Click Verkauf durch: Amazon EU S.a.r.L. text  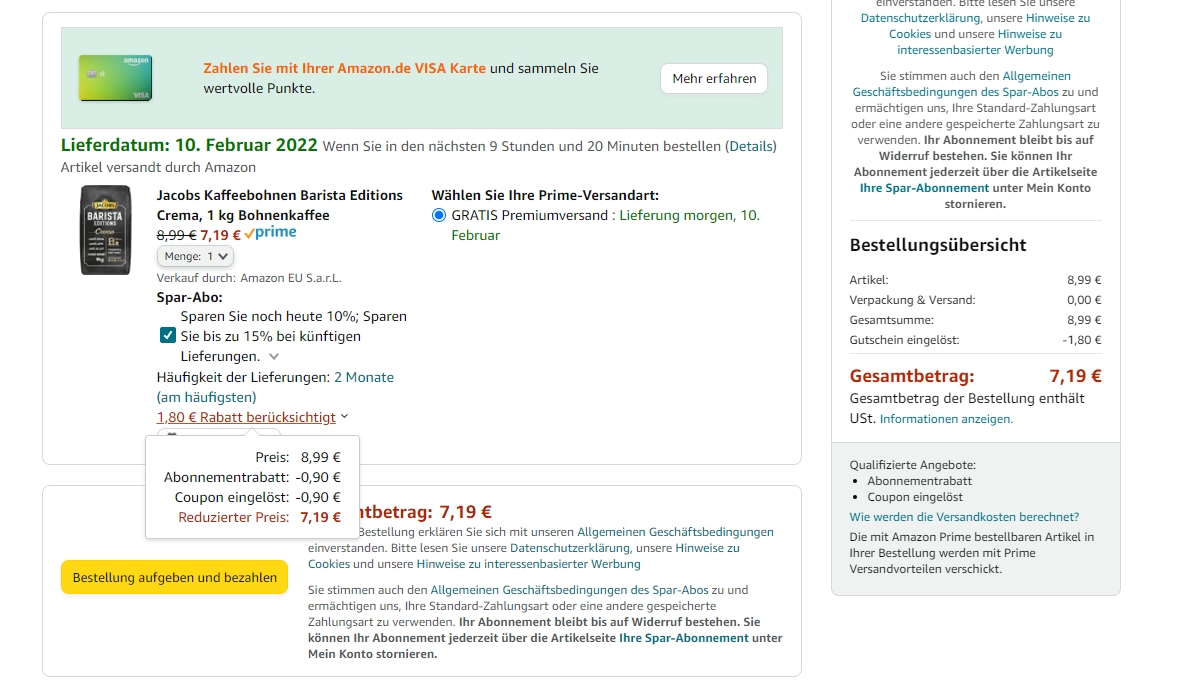coord(249,278)
